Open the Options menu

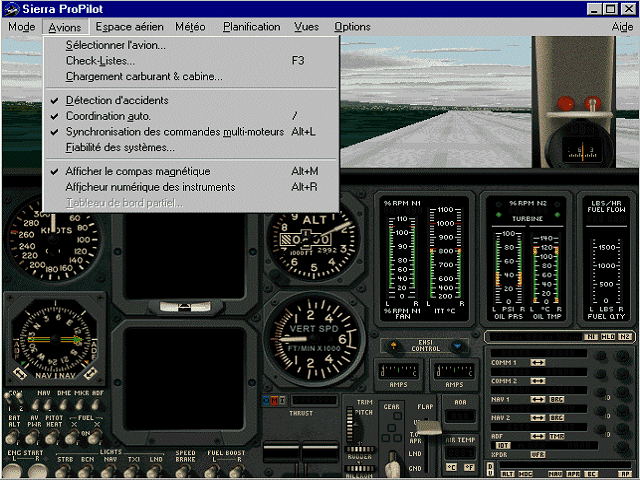click(352, 27)
